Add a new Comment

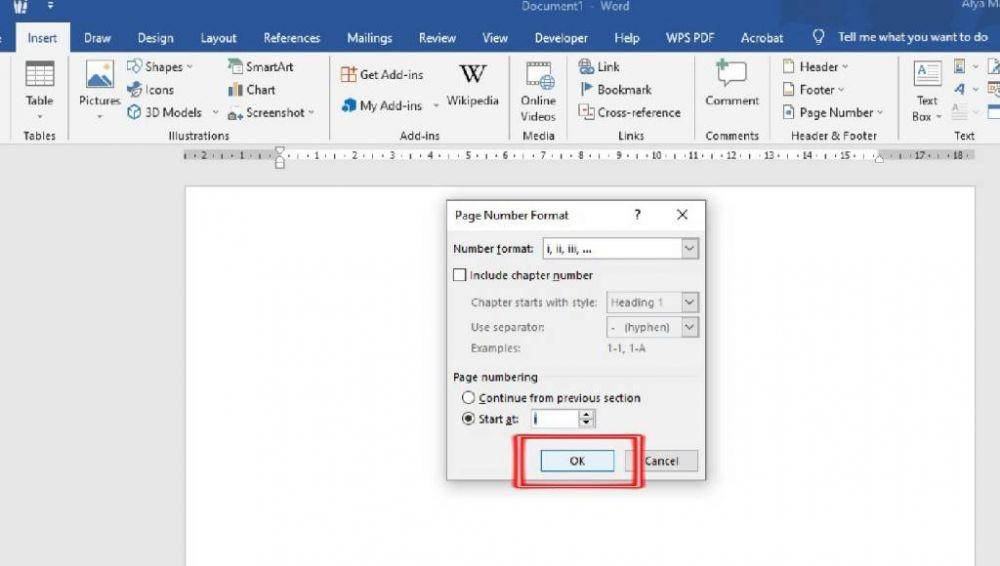tap(732, 84)
